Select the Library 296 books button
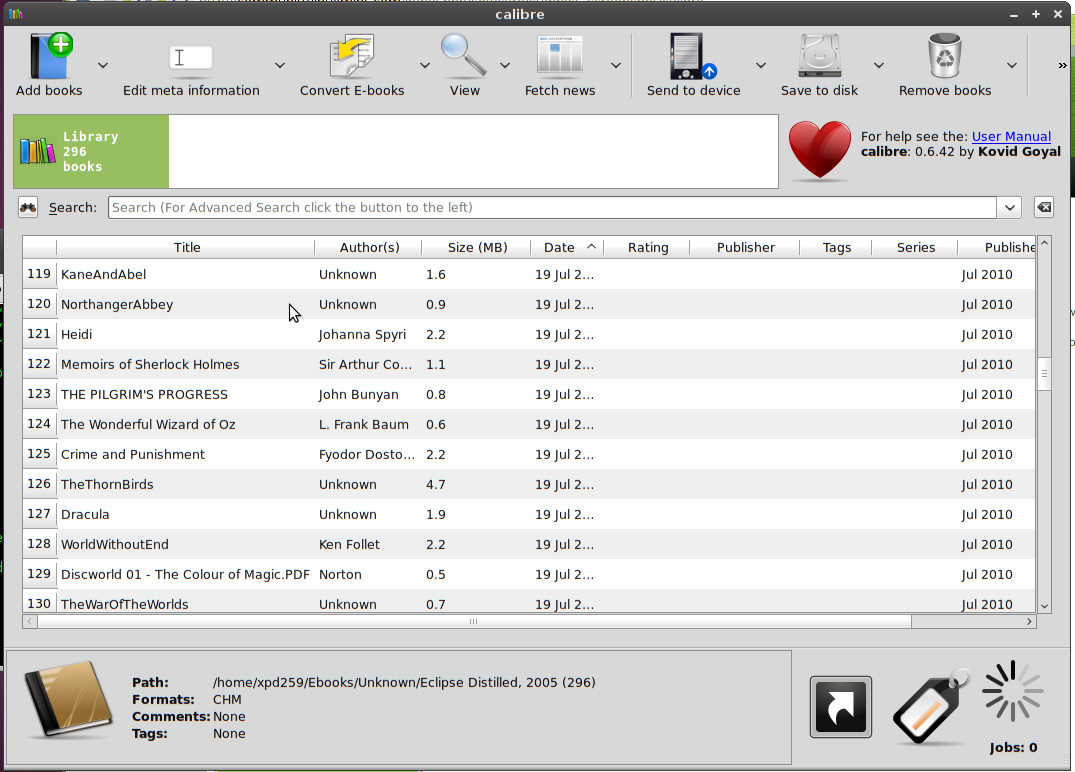The image size is (1075, 772). (x=91, y=152)
